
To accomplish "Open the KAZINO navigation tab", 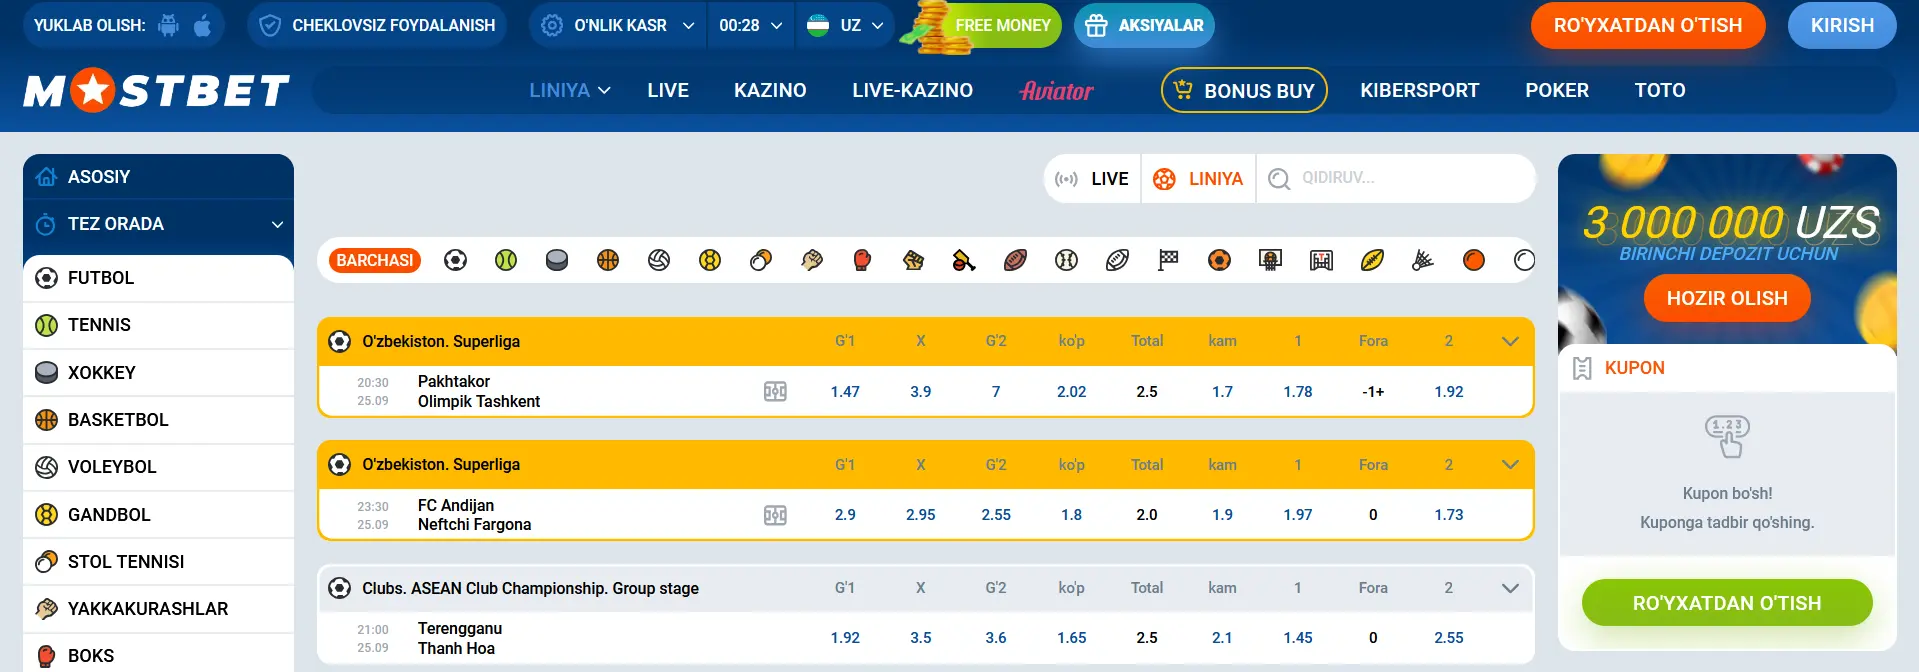I will 770,90.
